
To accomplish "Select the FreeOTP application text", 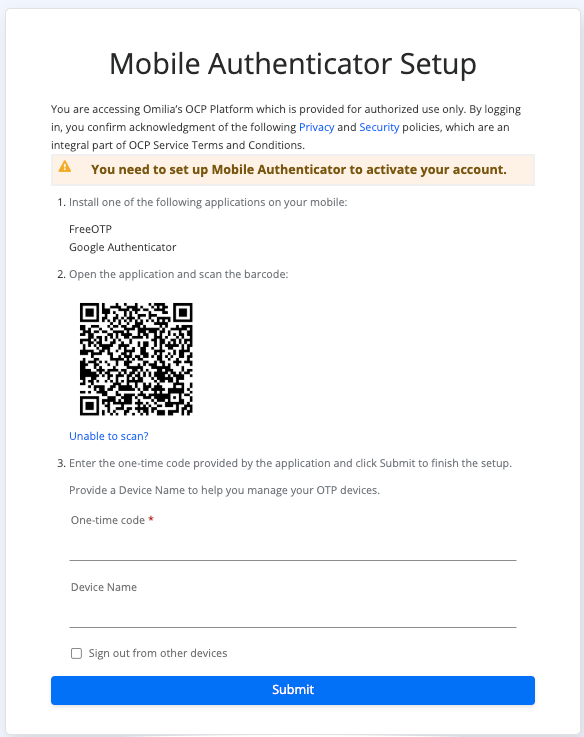I will (x=90, y=229).
